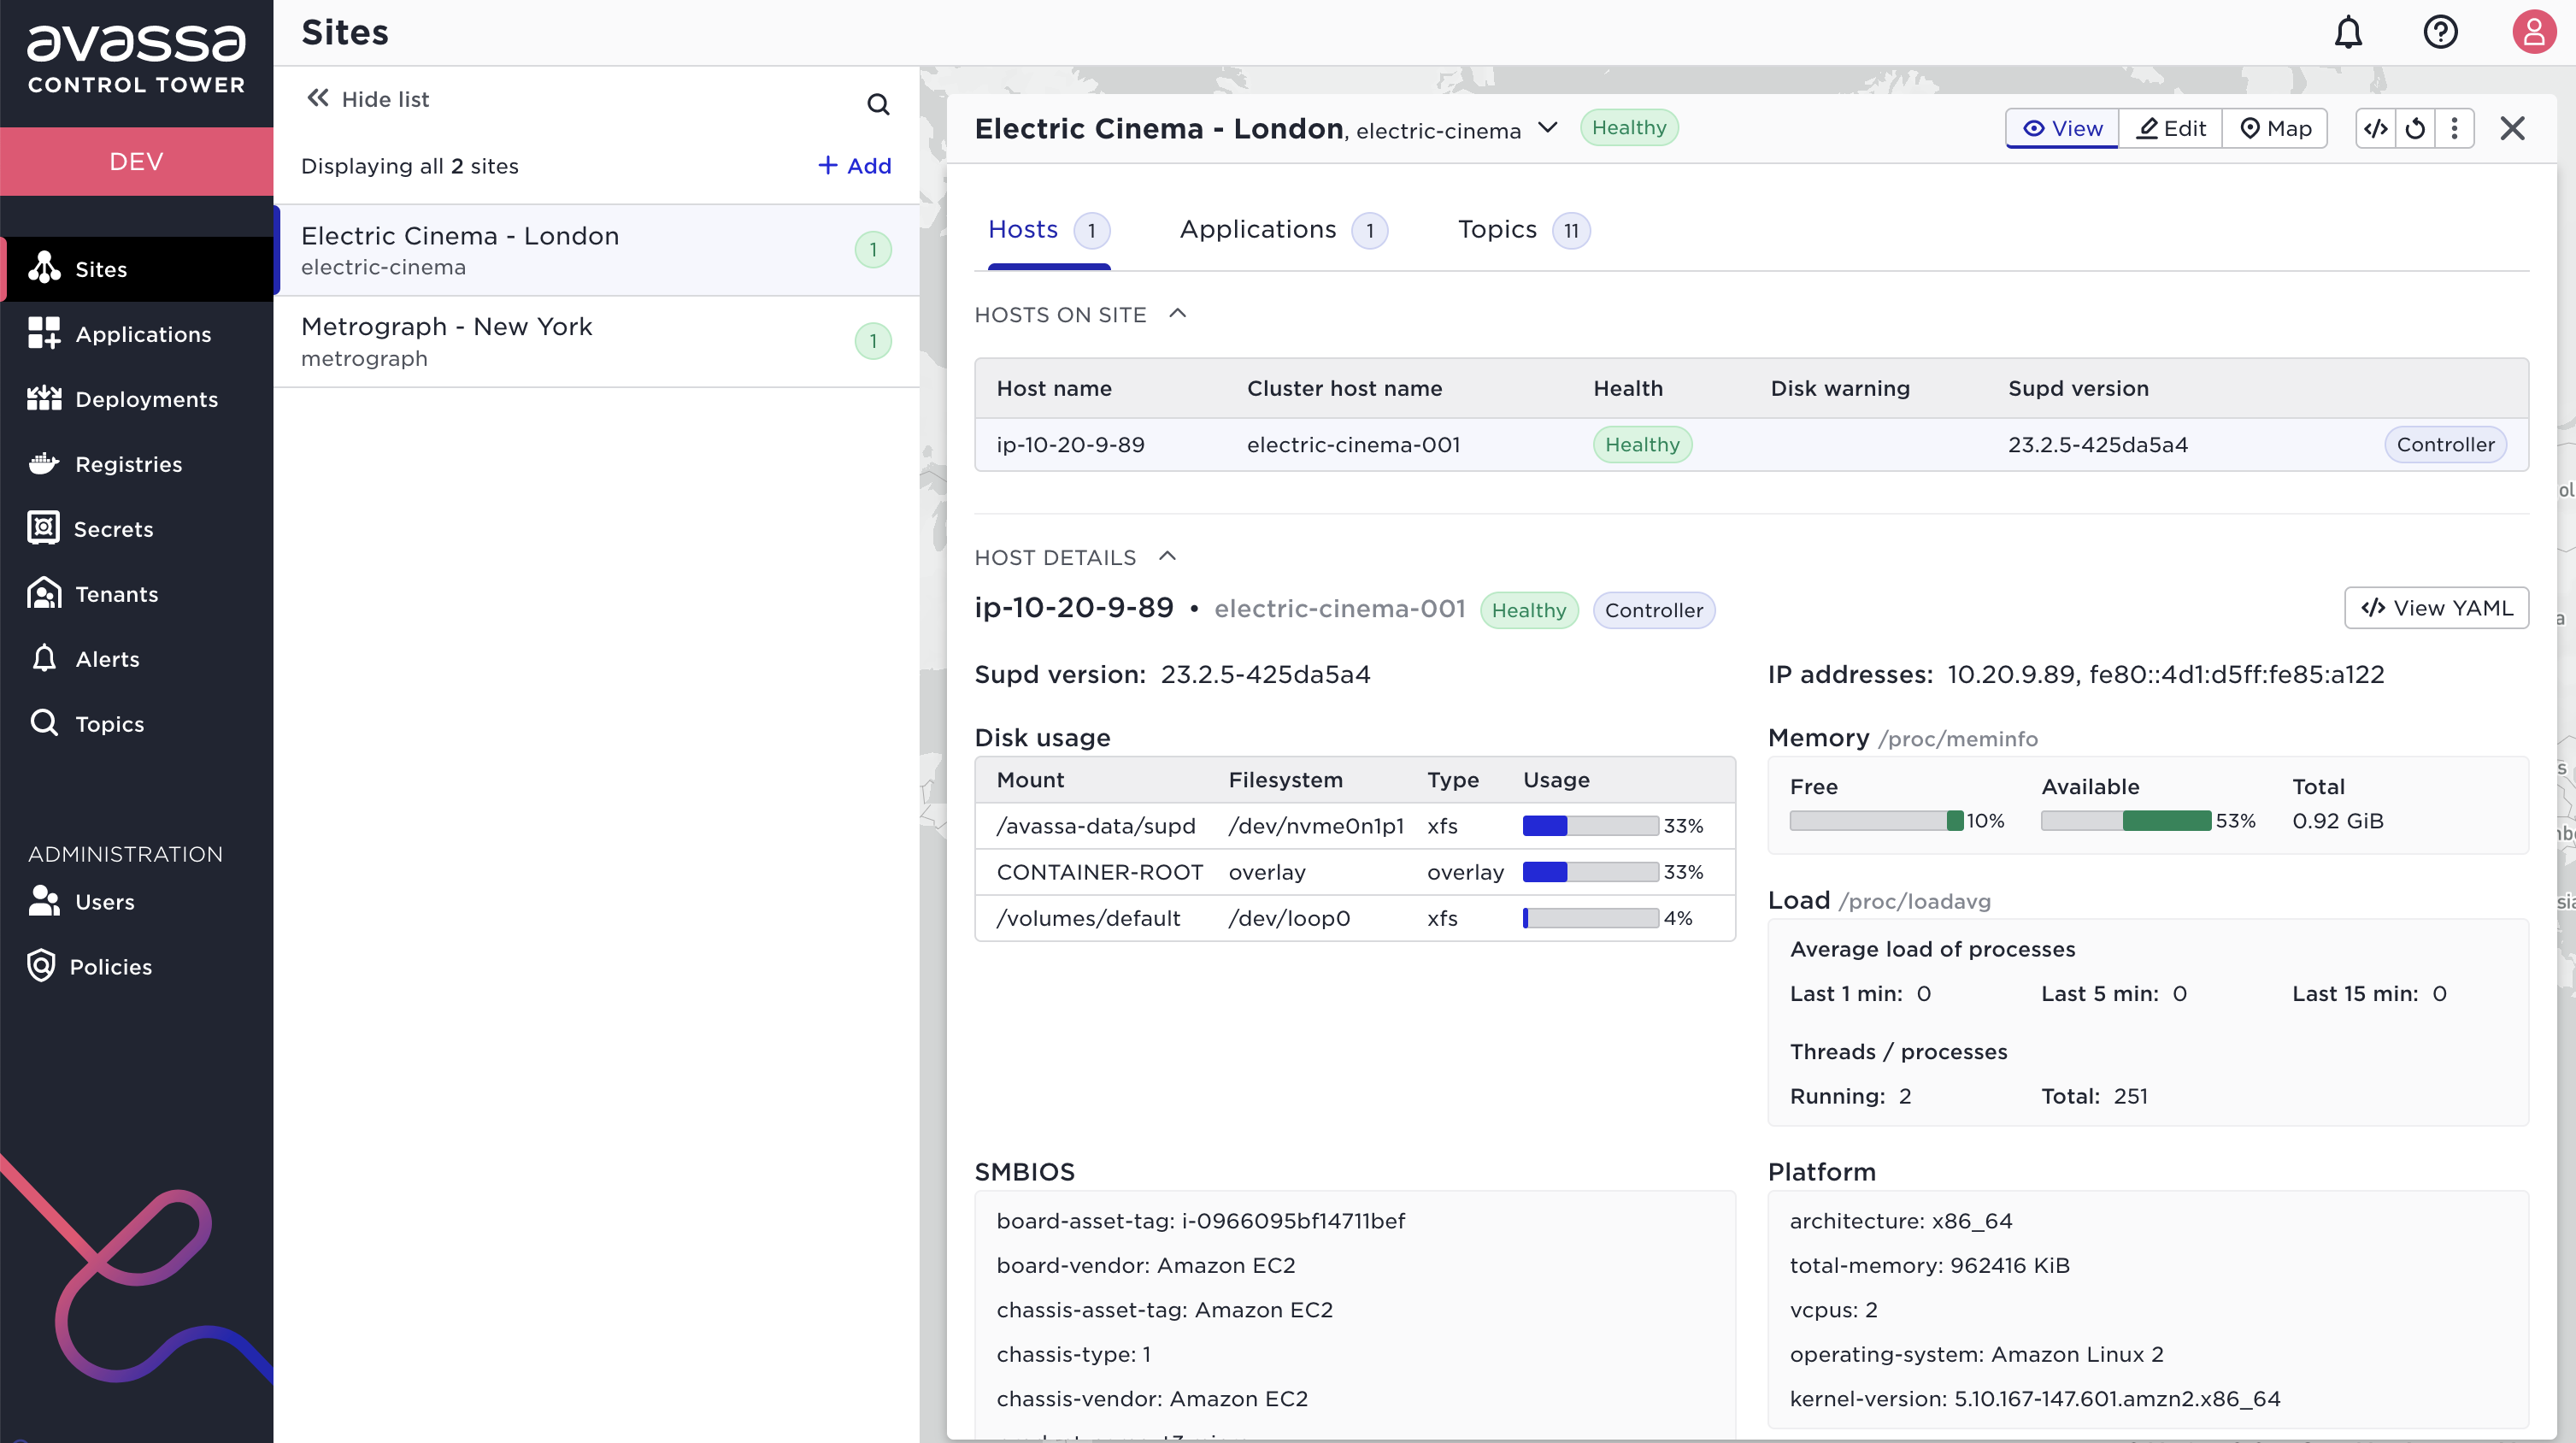Open the notifications bell in the header
The width and height of the screenshot is (2576, 1443).
point(2348,33)
